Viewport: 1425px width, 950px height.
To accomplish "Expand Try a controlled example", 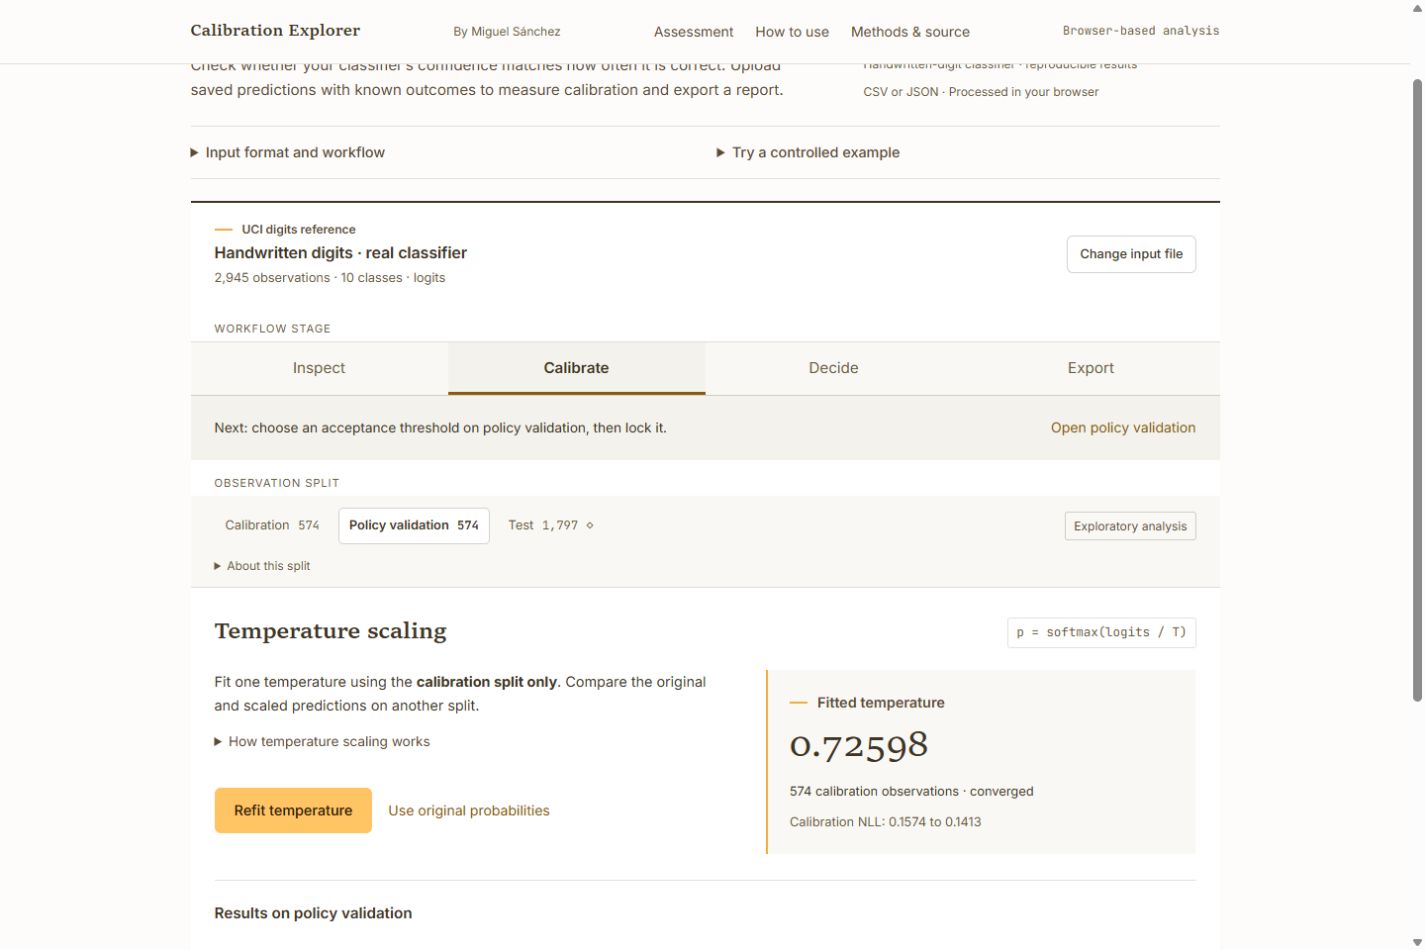I will [x=808, y=152].
